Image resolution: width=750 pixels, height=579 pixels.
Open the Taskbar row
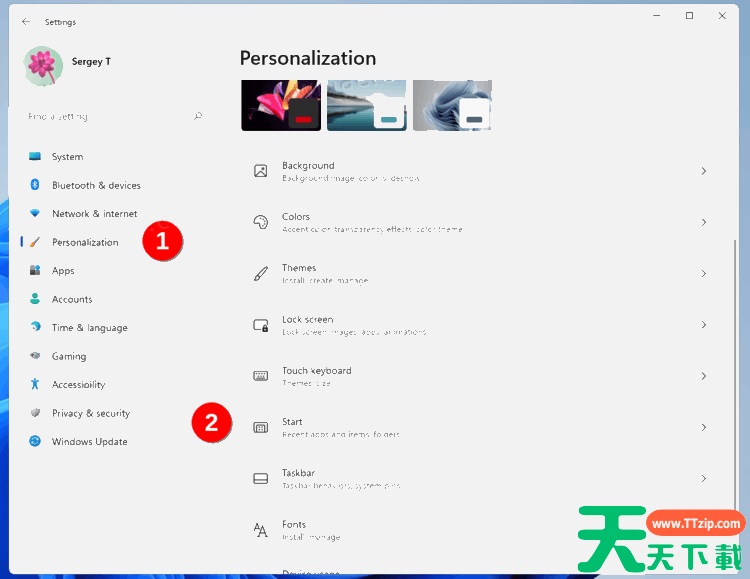click(480, 478)
